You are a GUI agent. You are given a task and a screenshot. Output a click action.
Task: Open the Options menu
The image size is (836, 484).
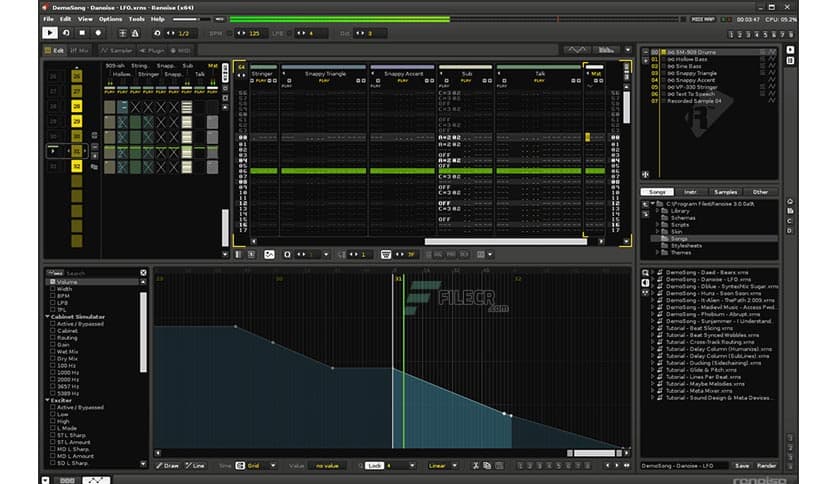click(x=110, y=19)
